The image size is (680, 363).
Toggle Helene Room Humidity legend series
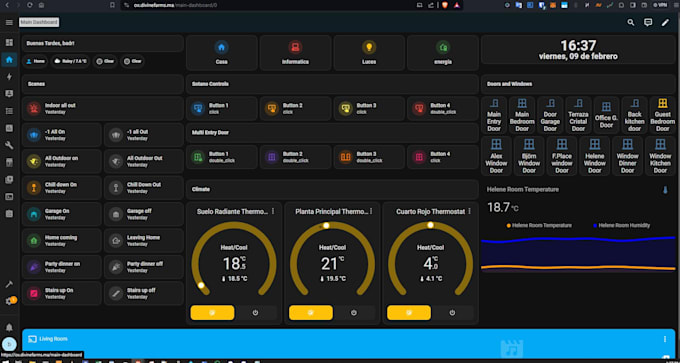click(621, 226)
